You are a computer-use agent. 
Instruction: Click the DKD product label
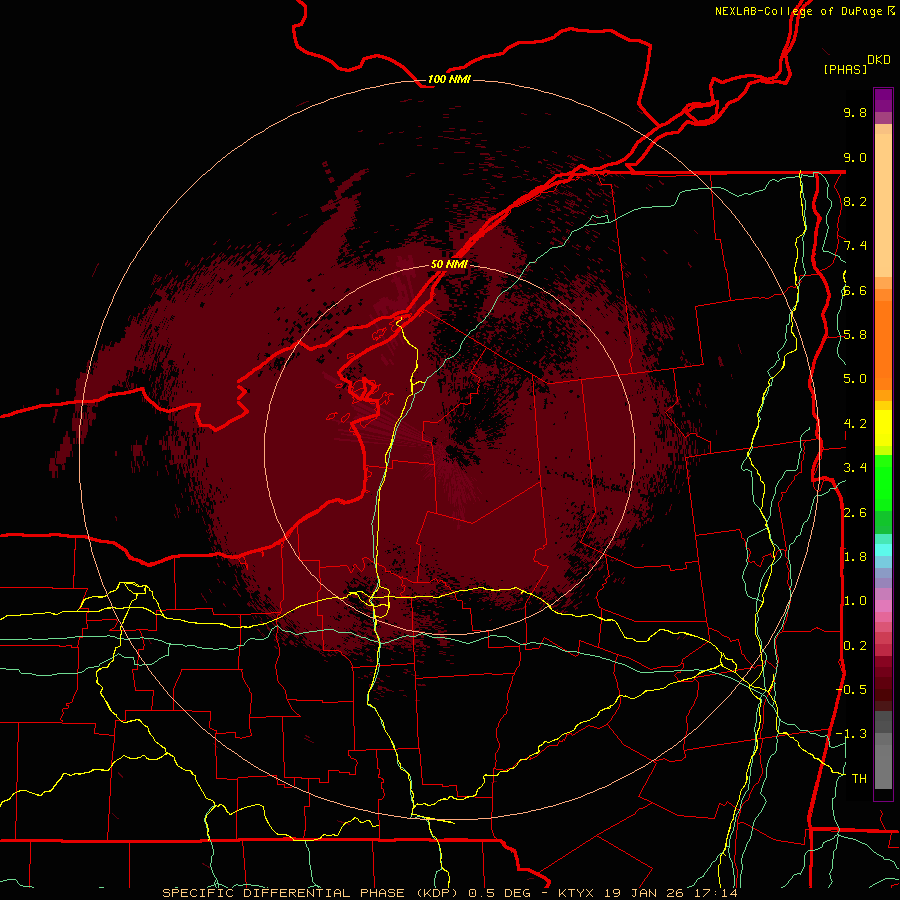click(878, 60)
